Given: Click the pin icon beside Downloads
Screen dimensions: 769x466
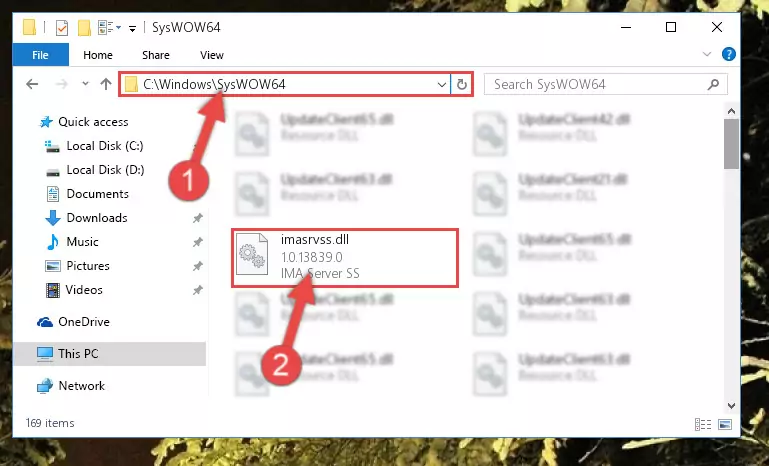Looking at the screenshot, I should [x=198, y=218].
